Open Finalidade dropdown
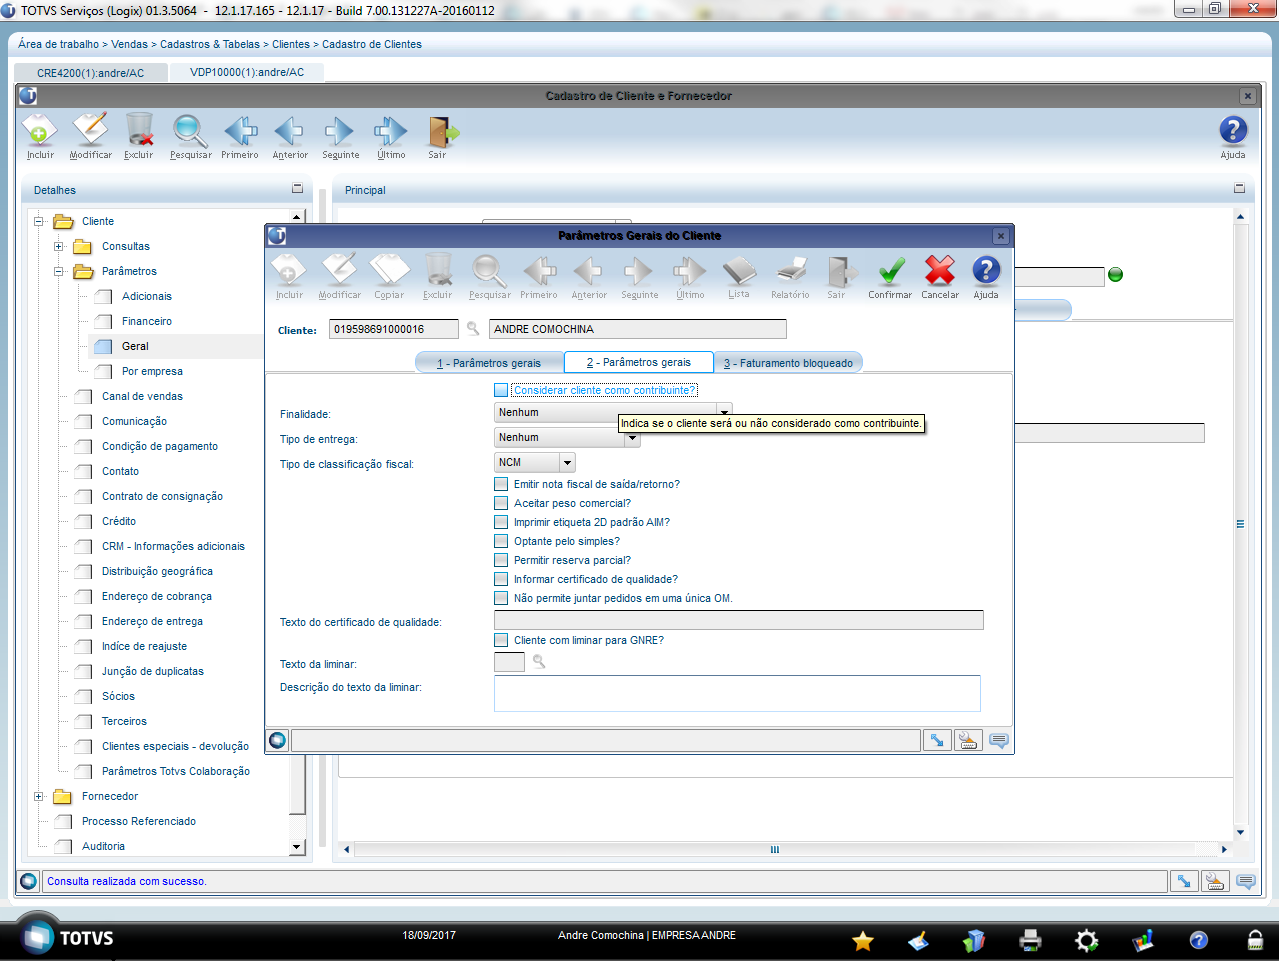 click(x=724, y=412)
